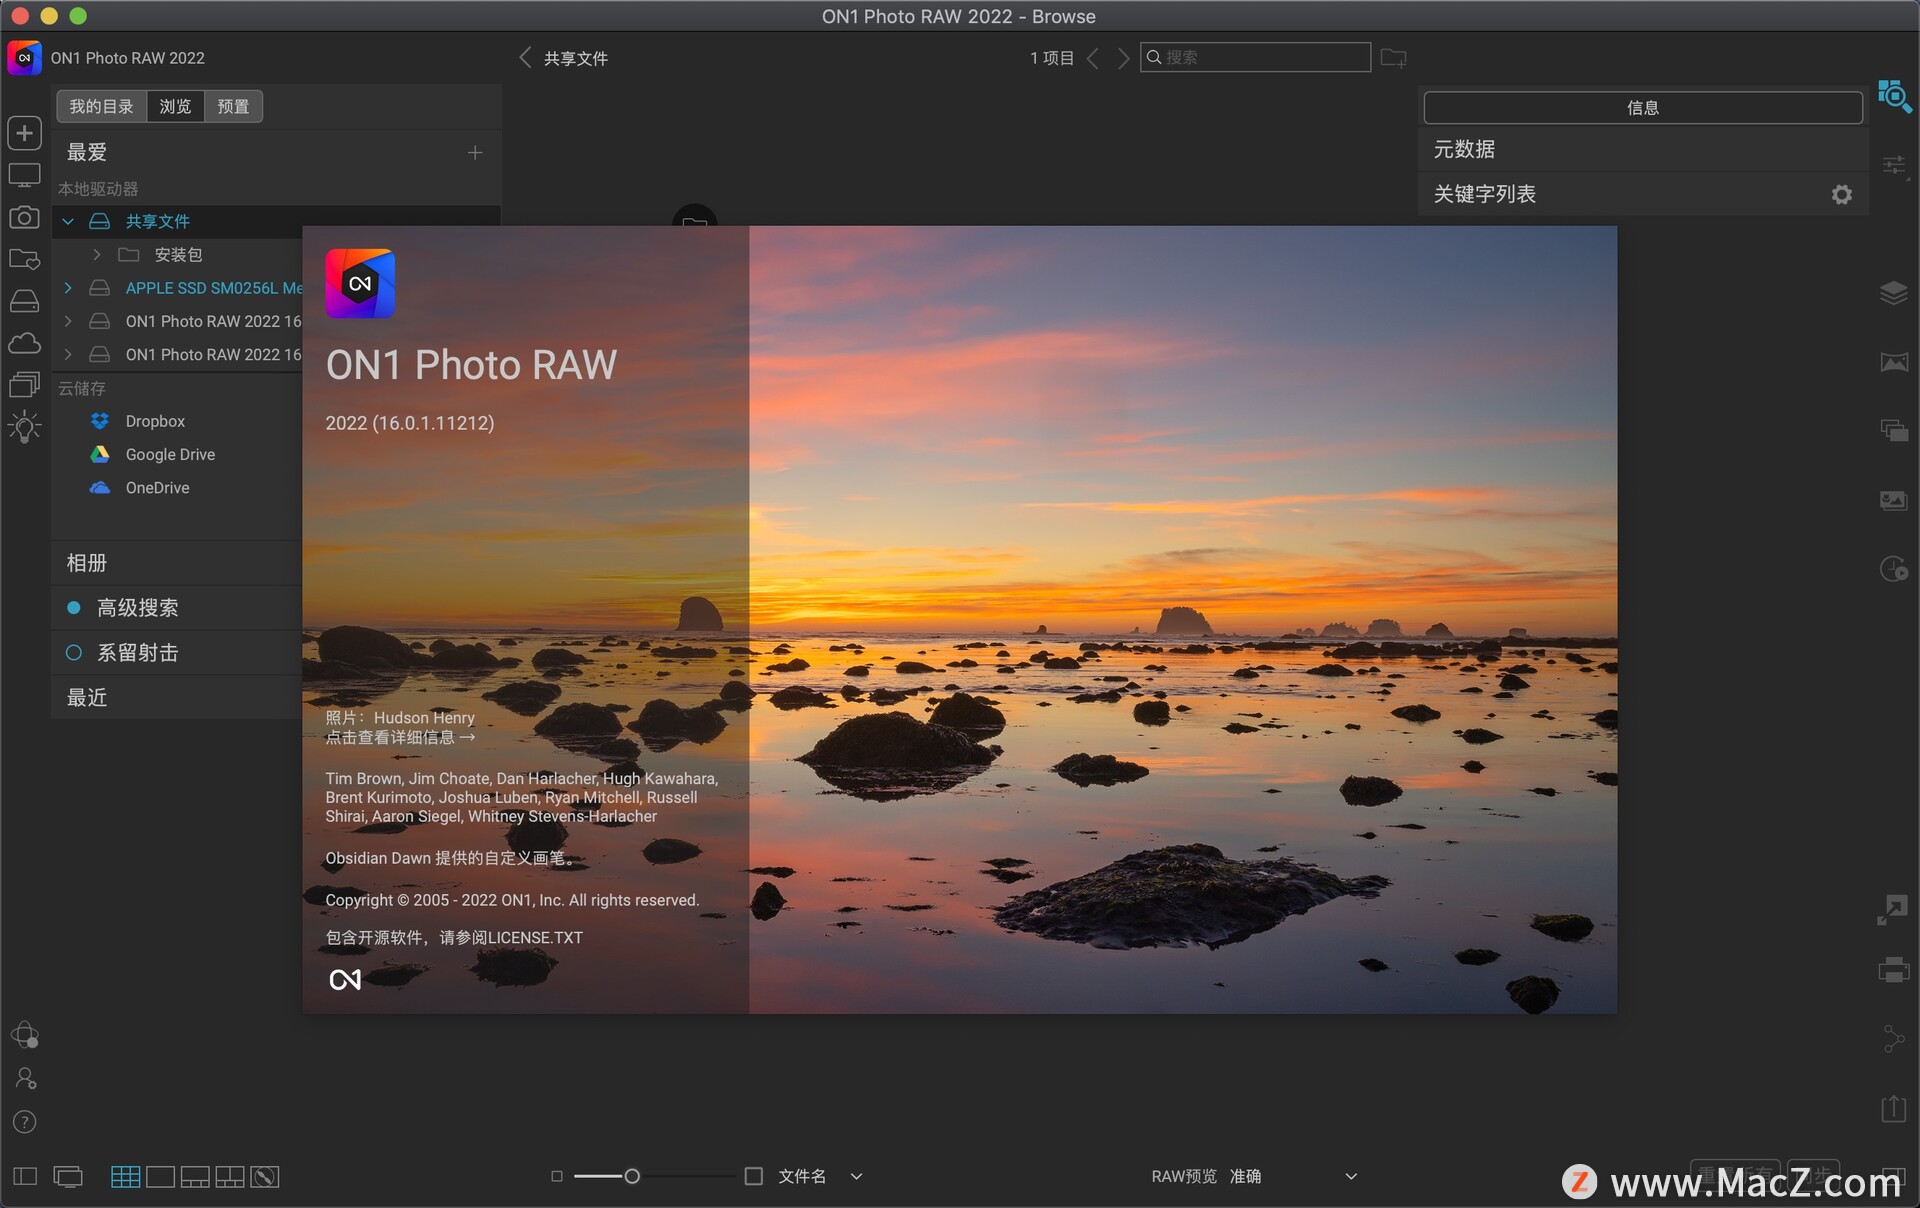
Task: Click the ON1 app logo at top left
Action: (24, 58)
